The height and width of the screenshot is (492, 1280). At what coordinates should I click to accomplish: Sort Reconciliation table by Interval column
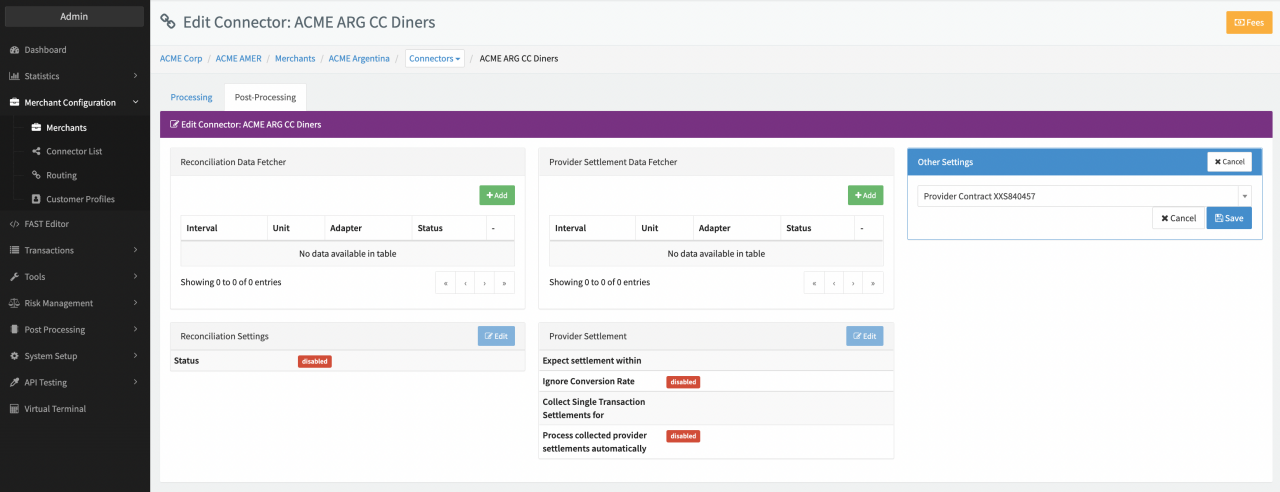(223, 228)
